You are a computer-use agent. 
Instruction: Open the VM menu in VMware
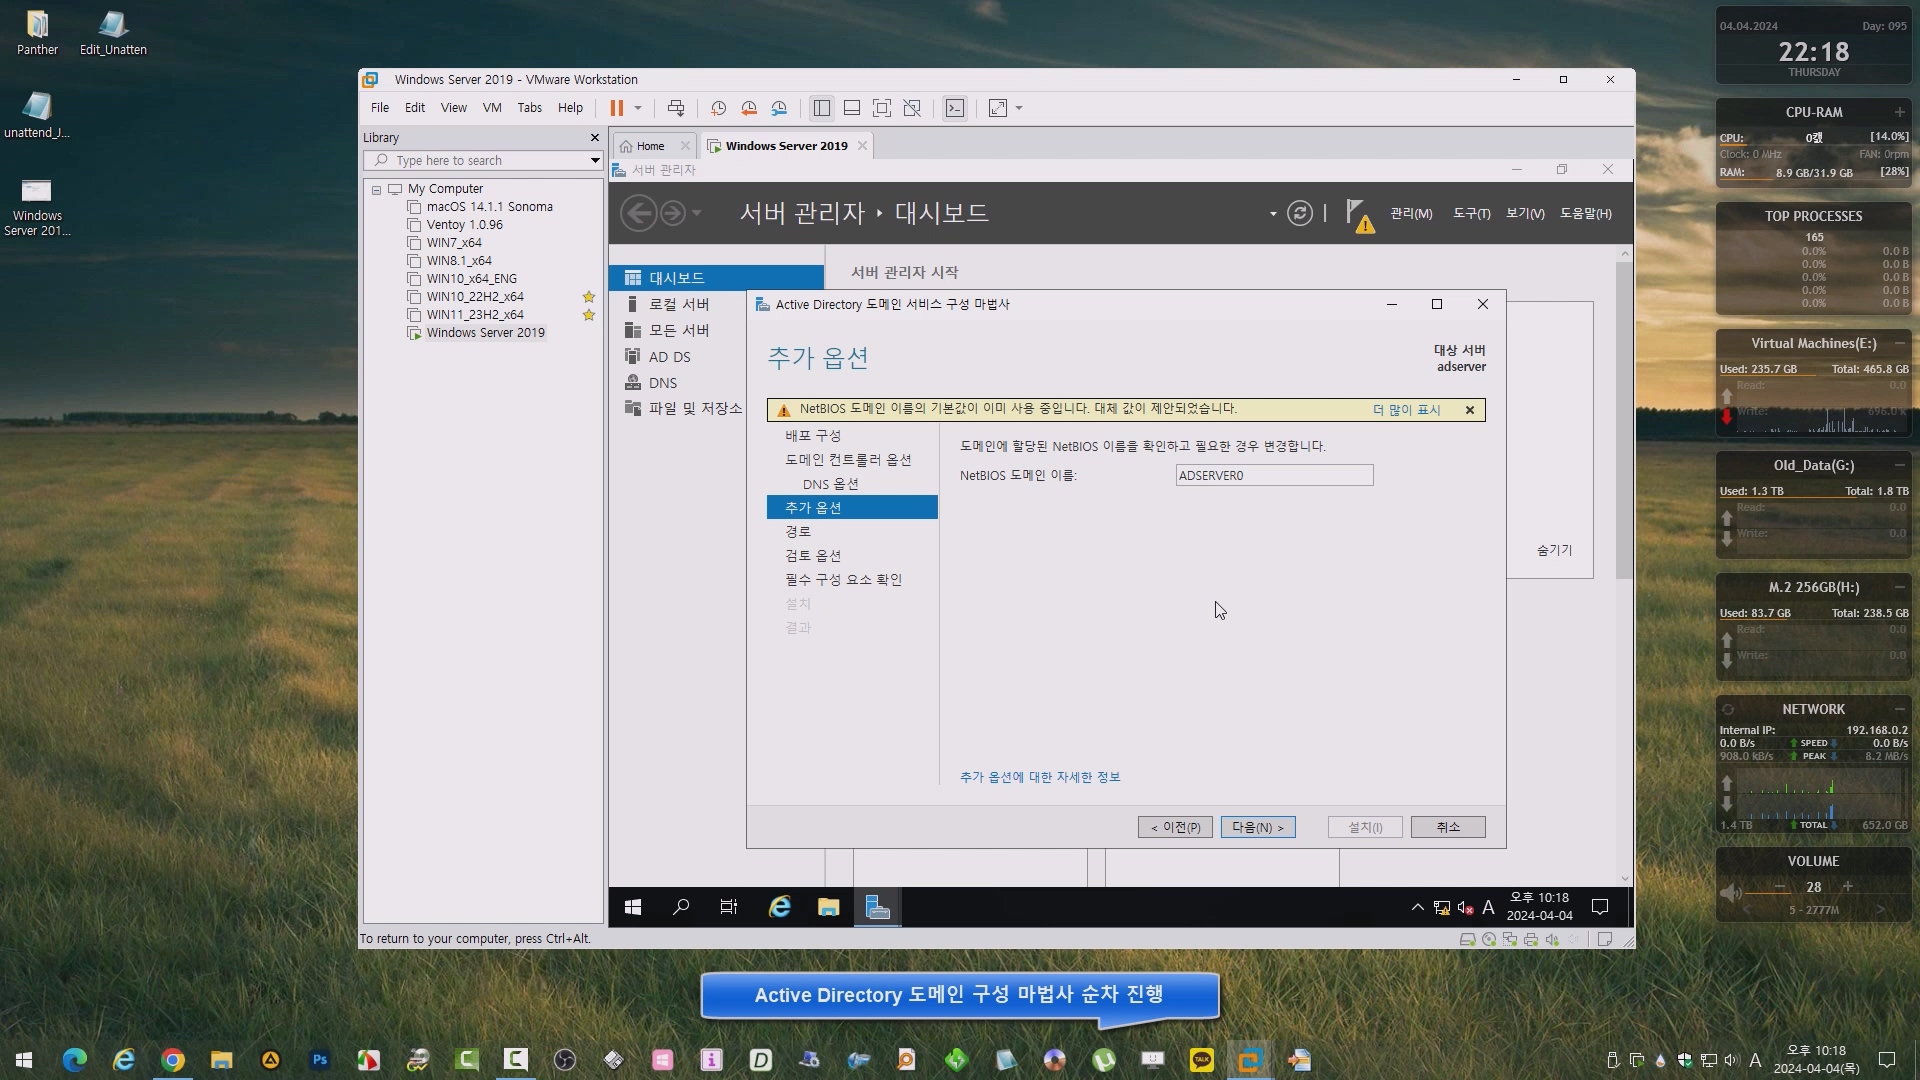pos(491,108)
